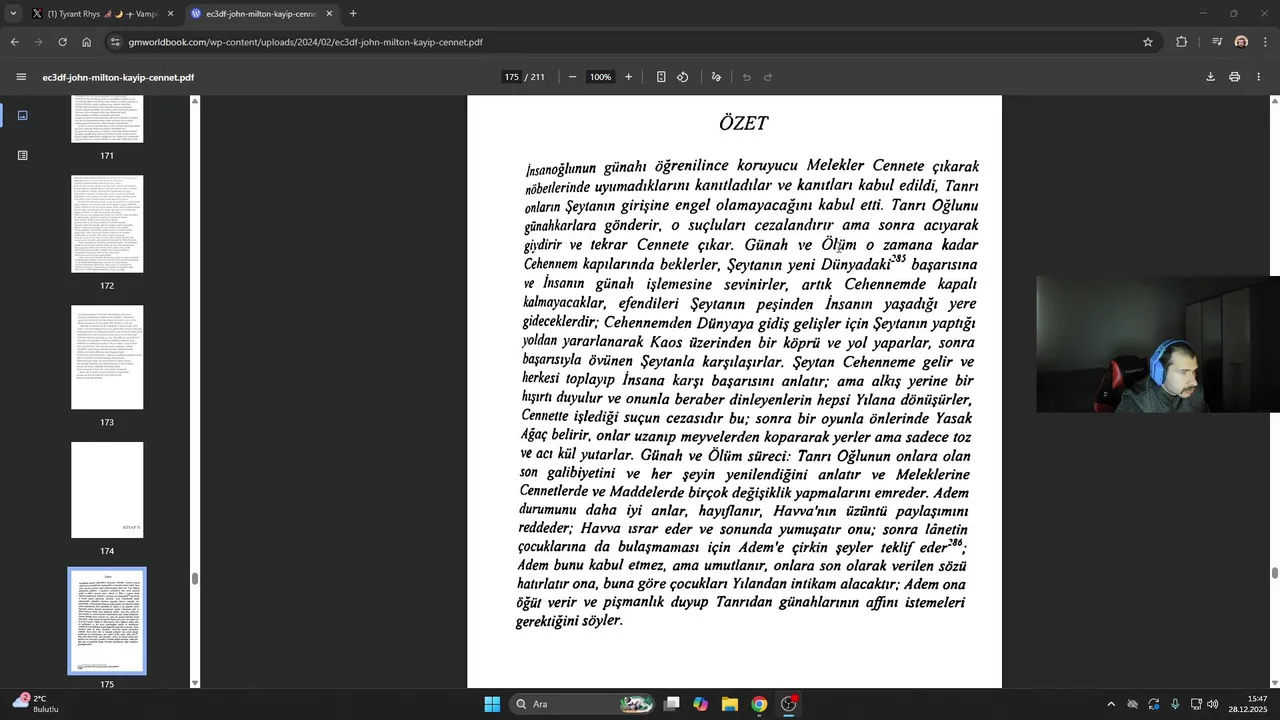
Task: Click the document scroll-up arrow
Action: click(1275, 101)
